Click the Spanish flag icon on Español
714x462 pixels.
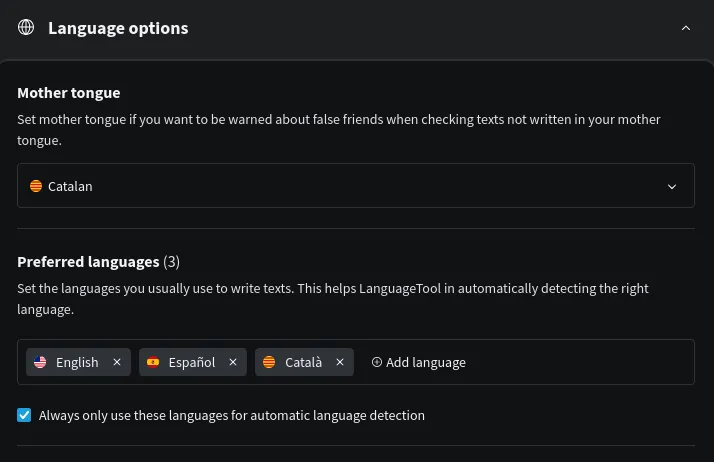click(x=153, y=362)
